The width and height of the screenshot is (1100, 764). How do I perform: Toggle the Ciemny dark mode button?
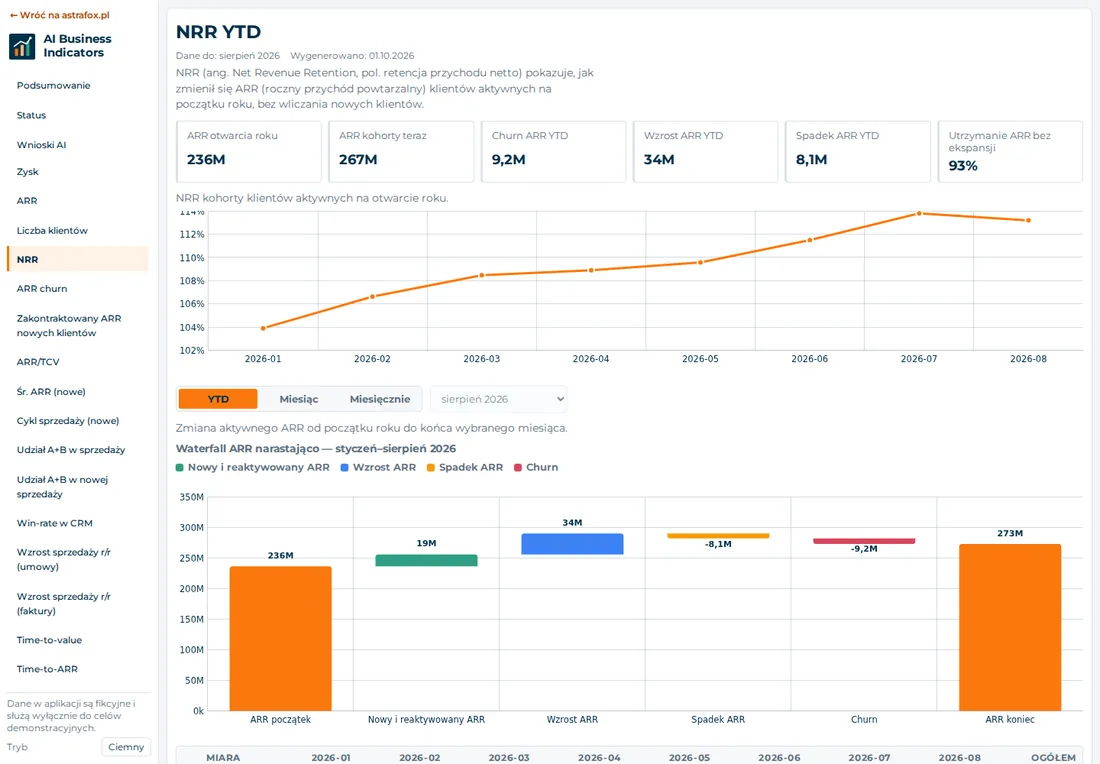tap(126, 747)
